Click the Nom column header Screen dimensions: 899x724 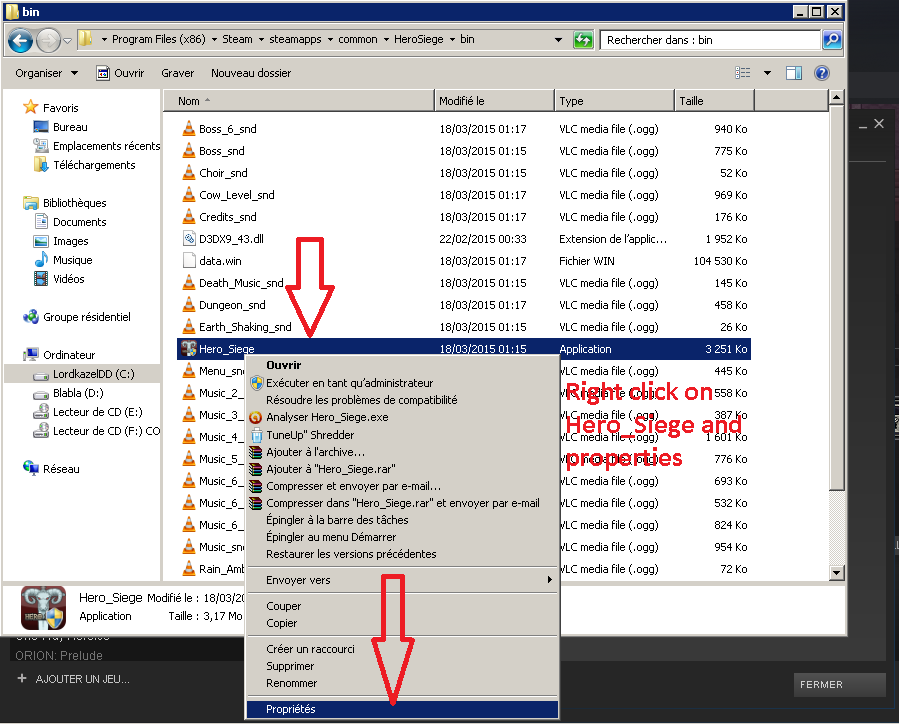point(298,101)
